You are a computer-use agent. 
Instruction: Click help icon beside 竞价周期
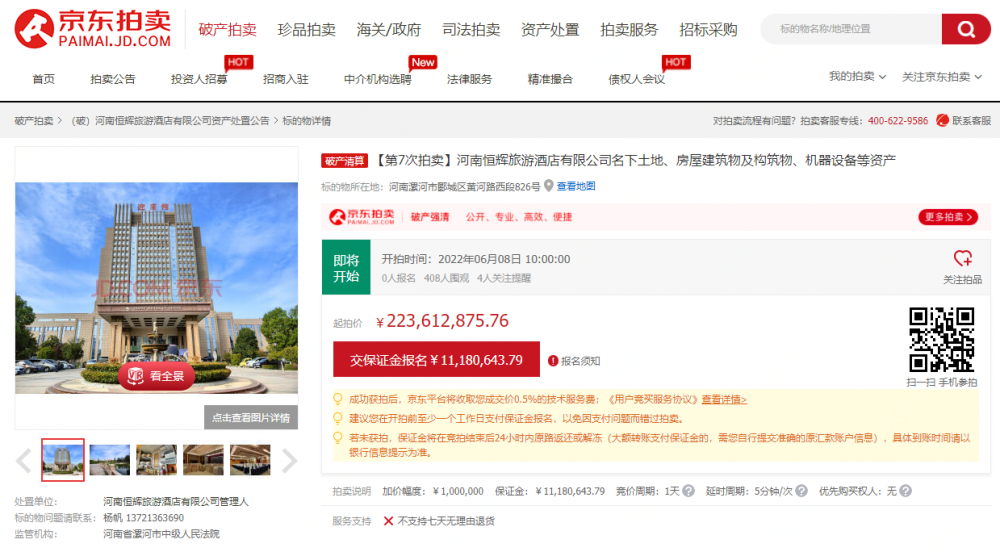click(x=688, y=491)
